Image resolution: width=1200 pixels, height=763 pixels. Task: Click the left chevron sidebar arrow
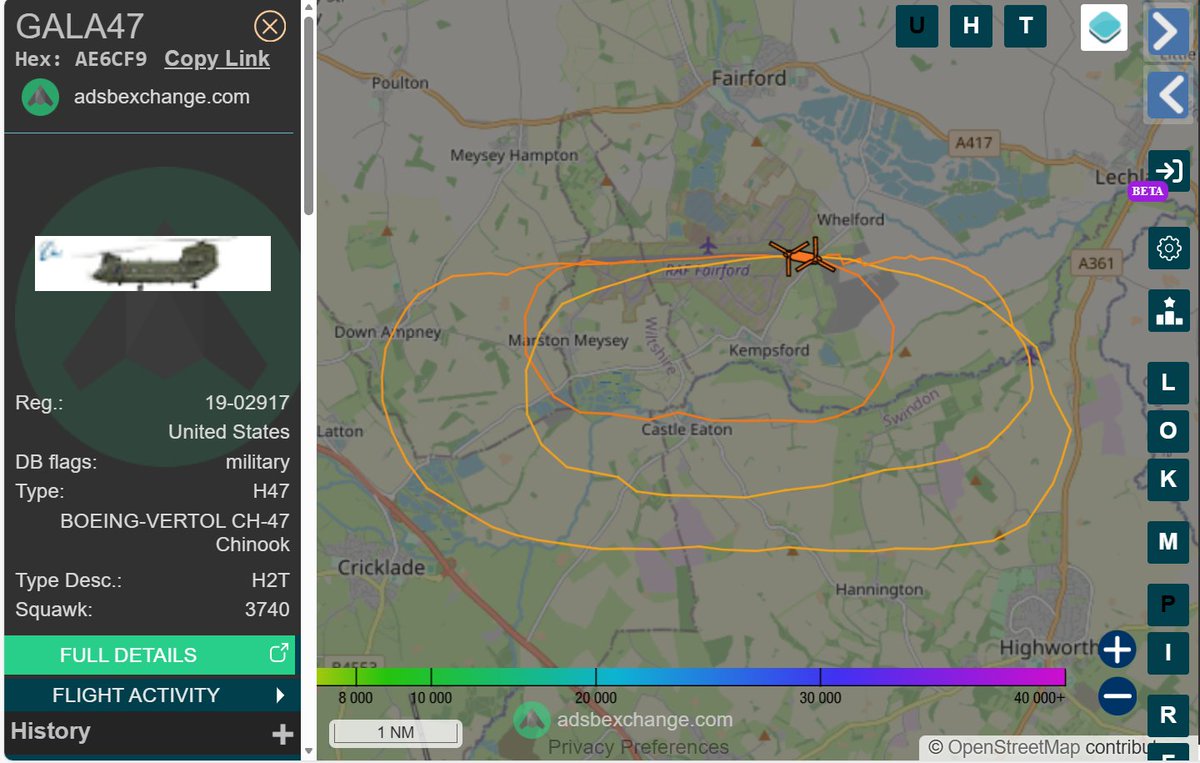click(x=1168, y=95)
